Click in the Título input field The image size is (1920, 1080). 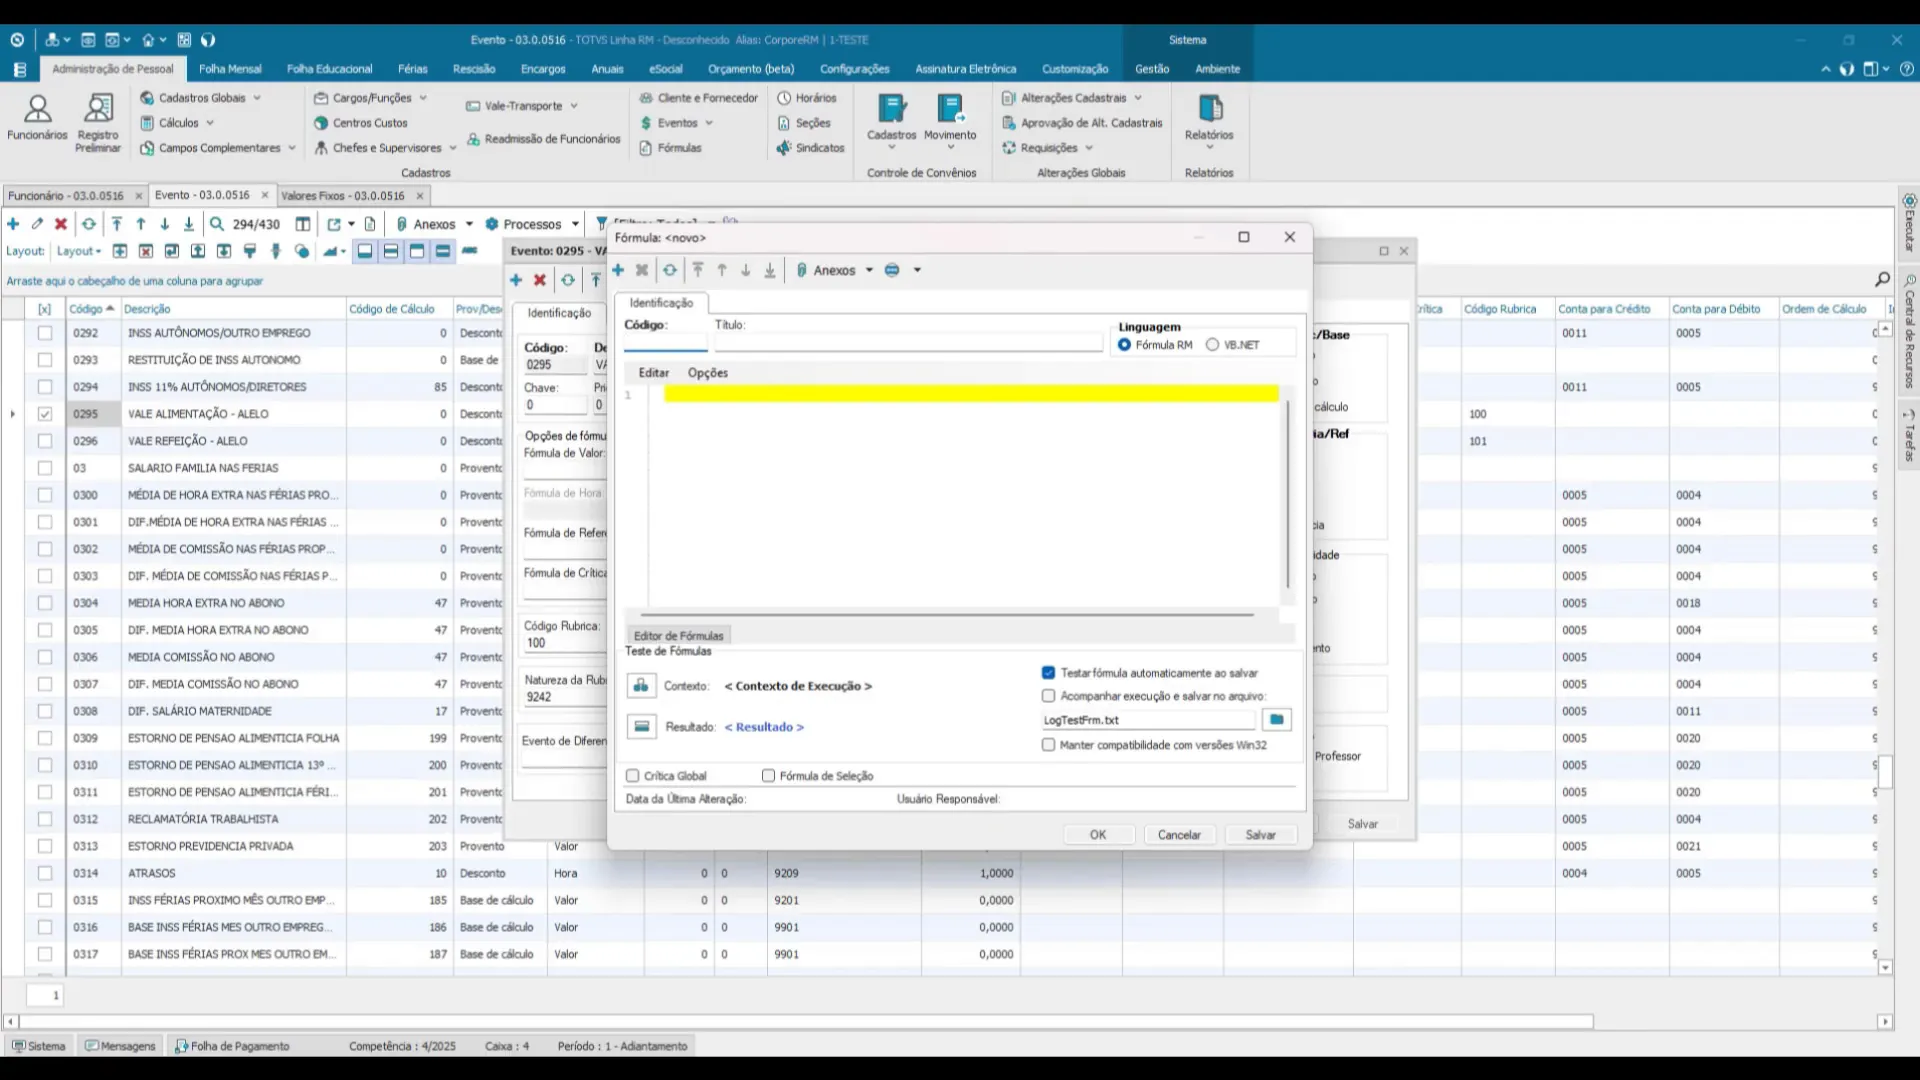click(908, 343)
